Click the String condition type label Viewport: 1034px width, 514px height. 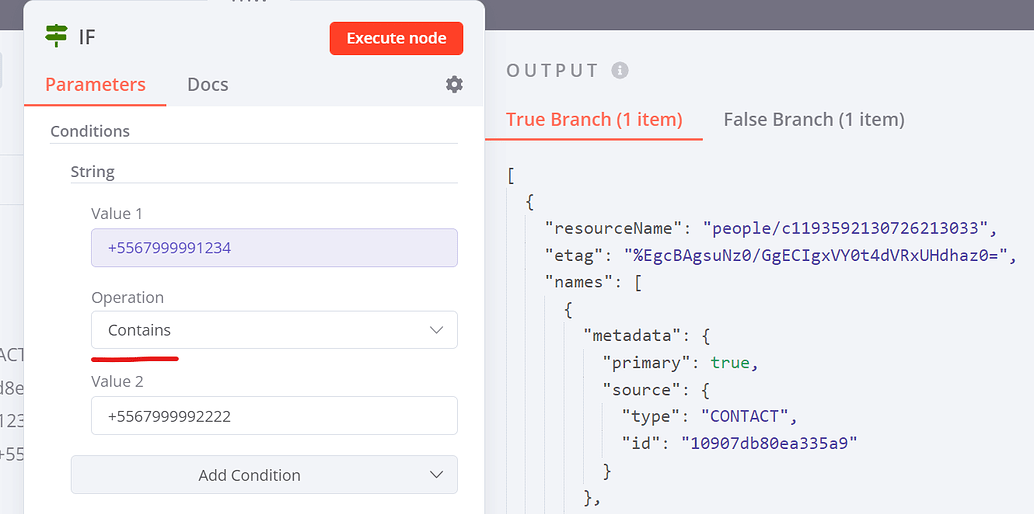click(92, 172)
